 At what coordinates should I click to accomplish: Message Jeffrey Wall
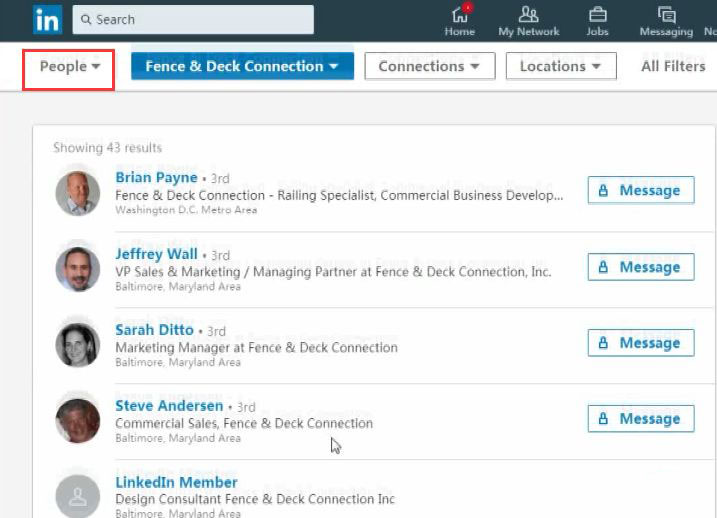641,267
